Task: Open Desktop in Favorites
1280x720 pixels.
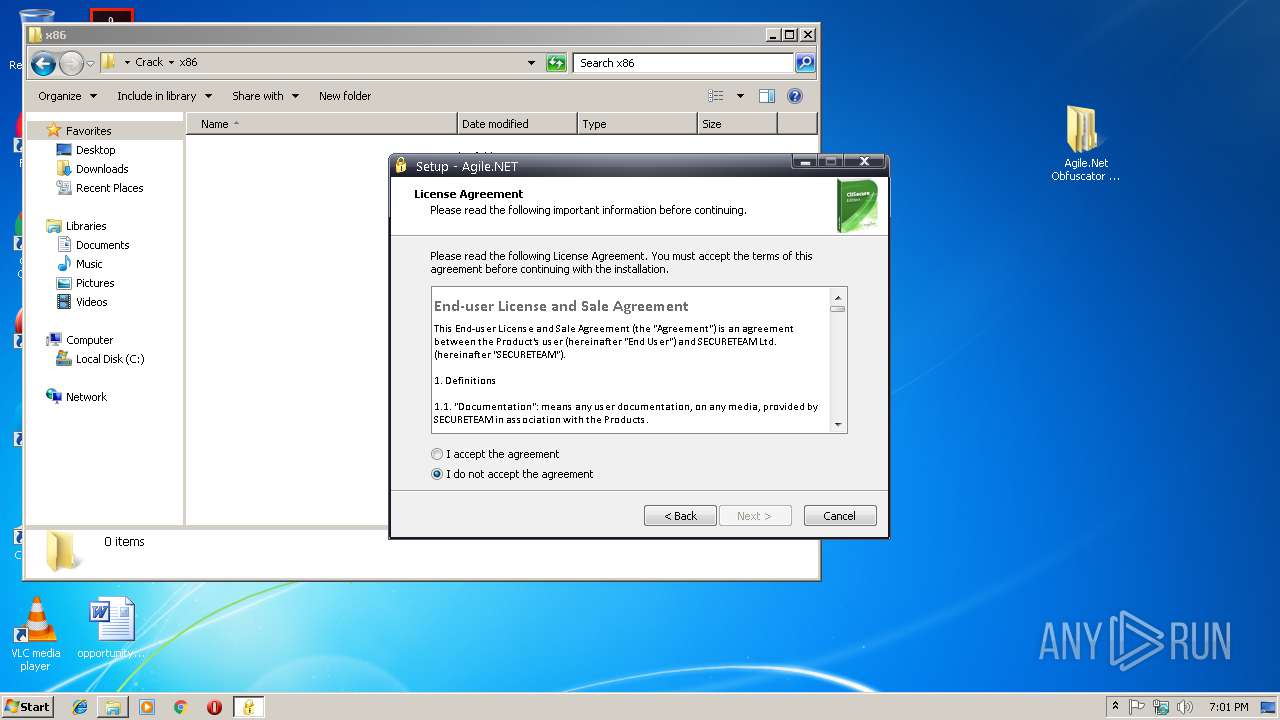Action: tap(95, 150)
